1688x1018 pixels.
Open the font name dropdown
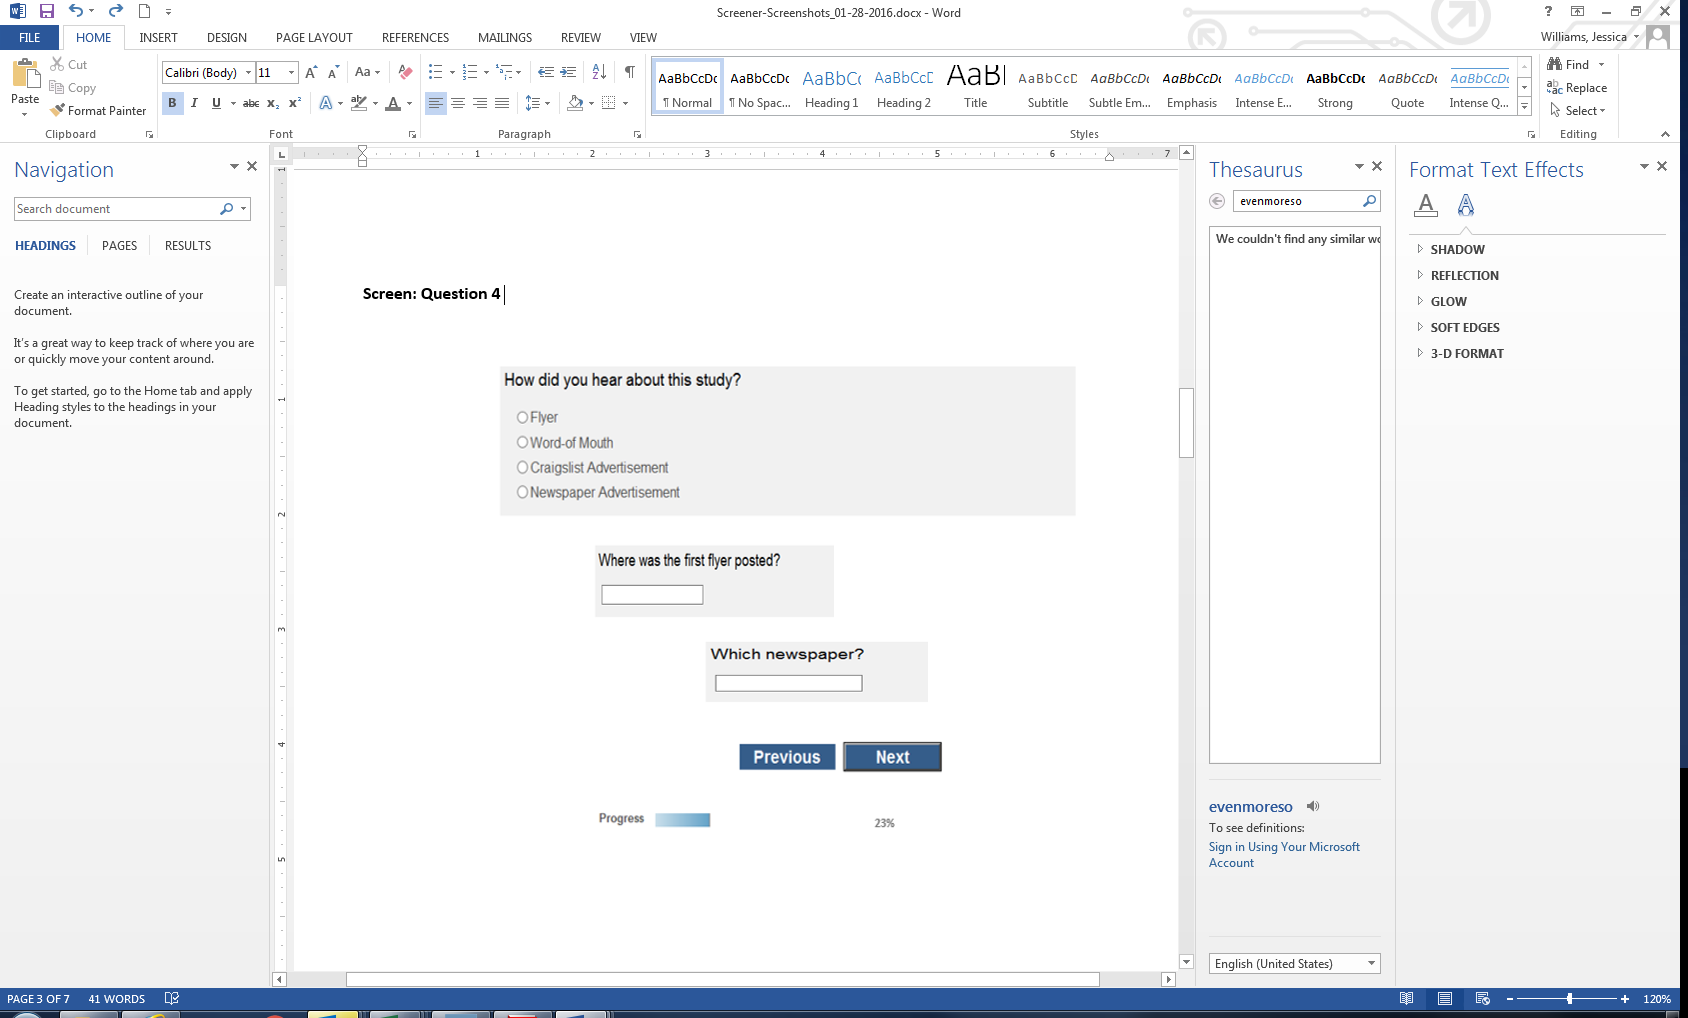248,73
